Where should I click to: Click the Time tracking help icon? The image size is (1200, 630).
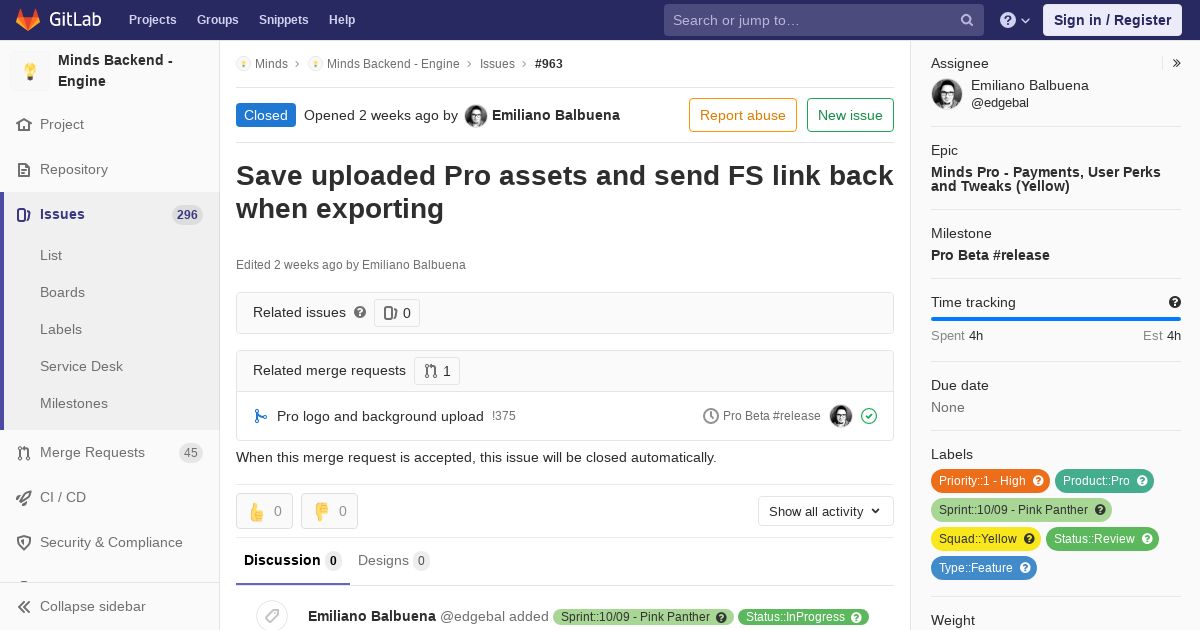click(1175, 302)
